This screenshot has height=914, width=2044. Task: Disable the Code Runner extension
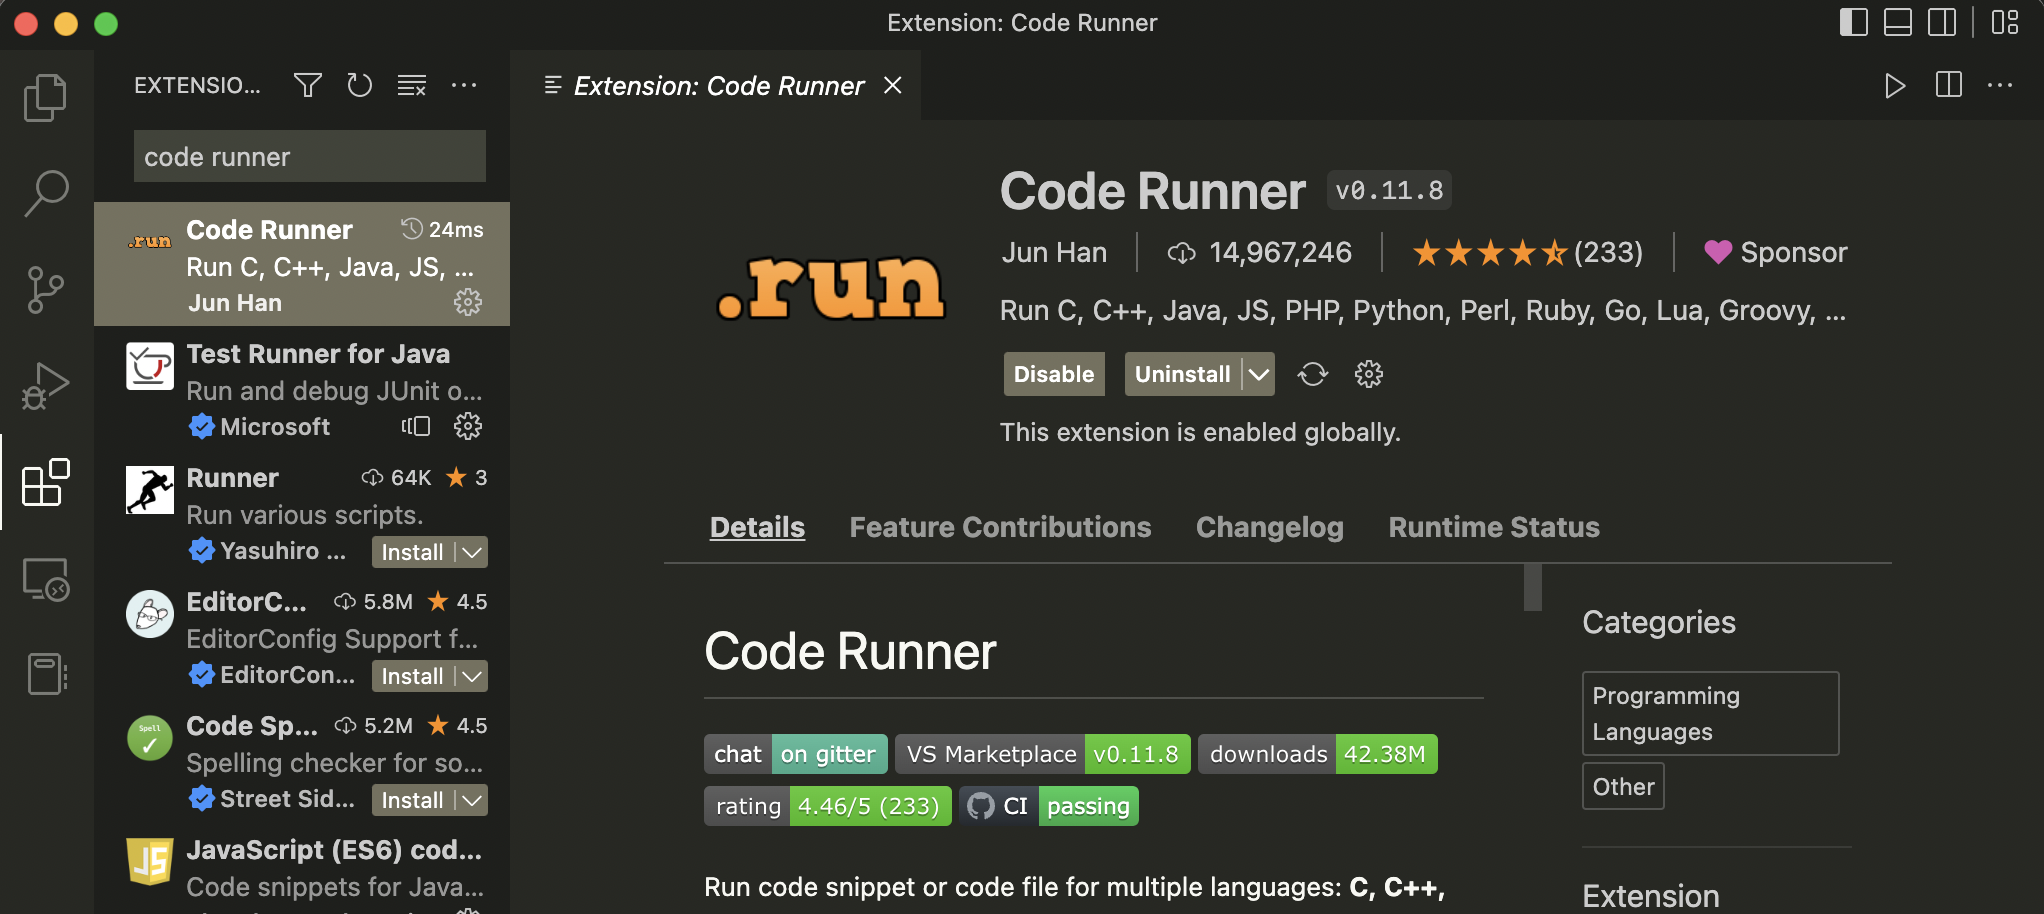point(1054,374)
